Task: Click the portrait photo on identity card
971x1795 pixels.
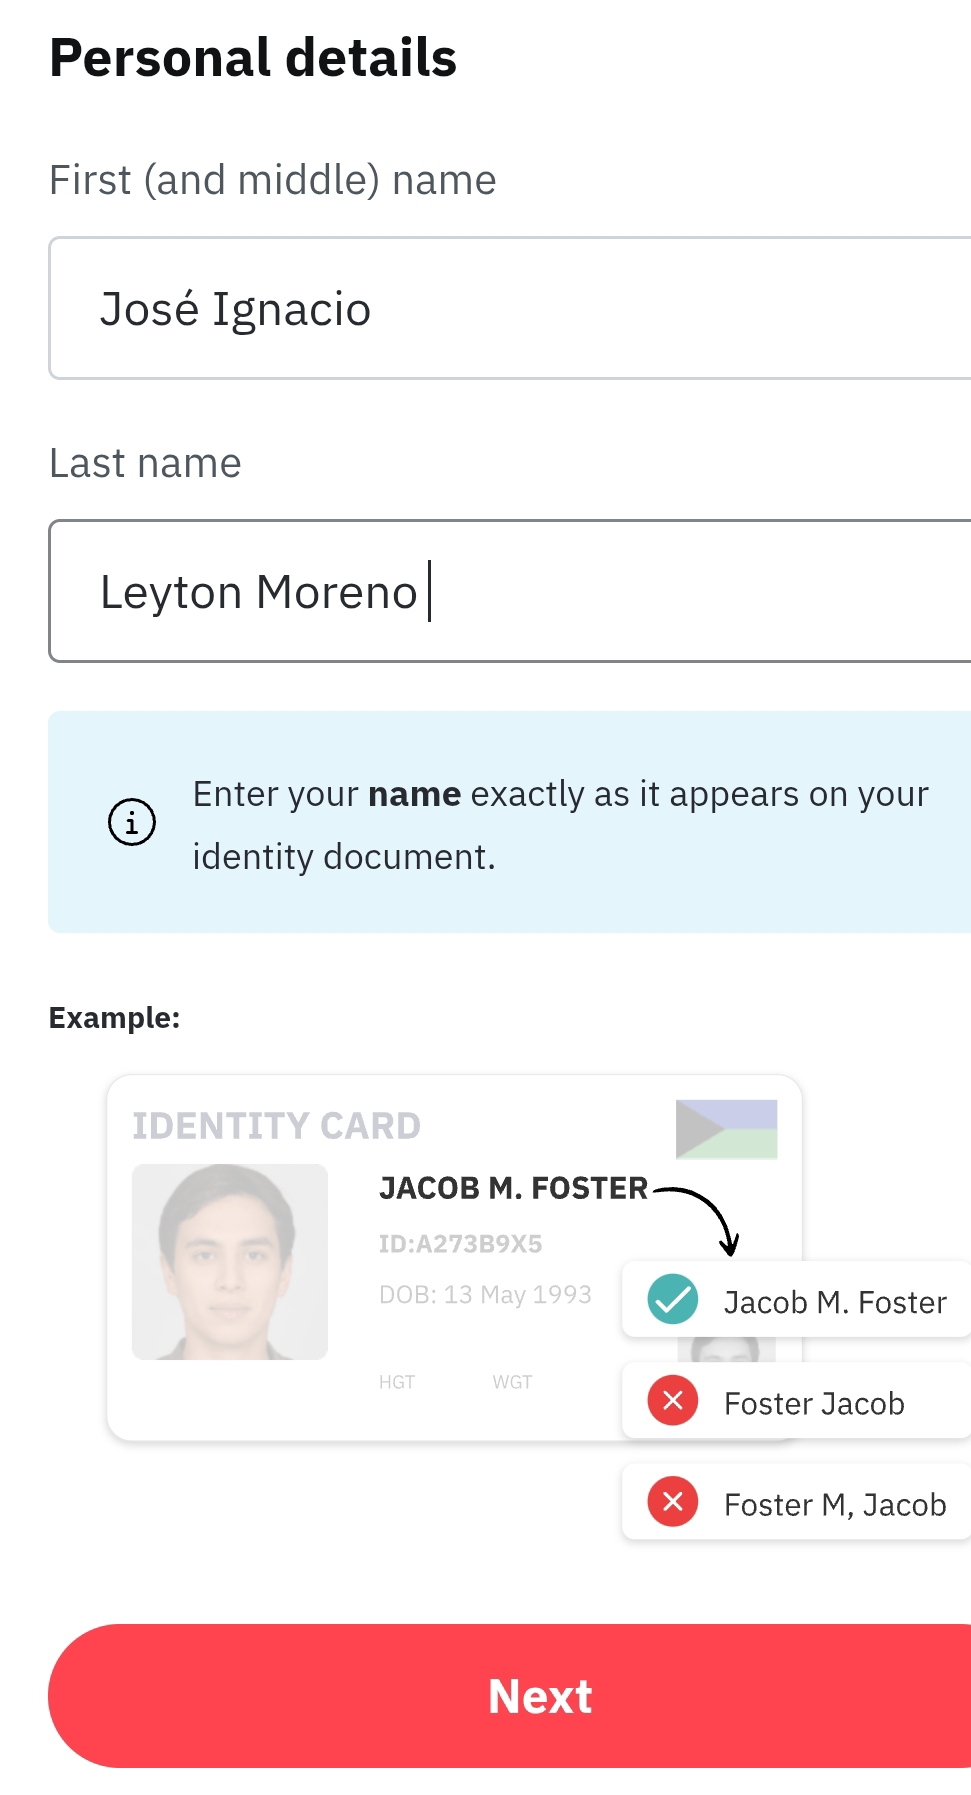Action: [x=230, y=1261]
